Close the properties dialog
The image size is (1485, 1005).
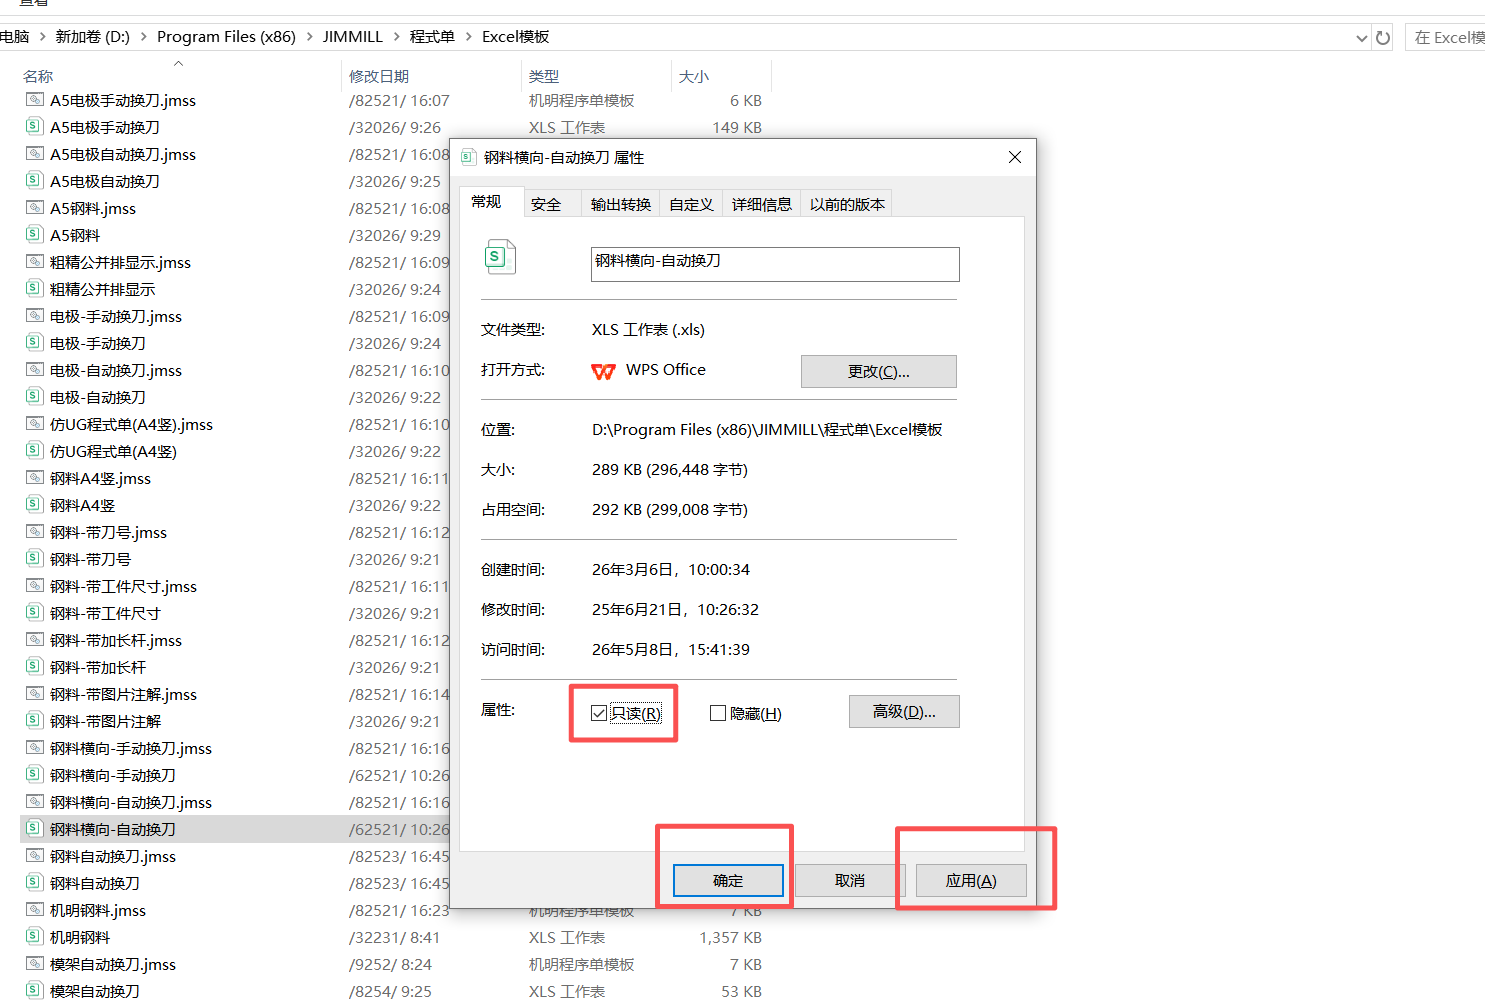click(x=1015, y=157)
